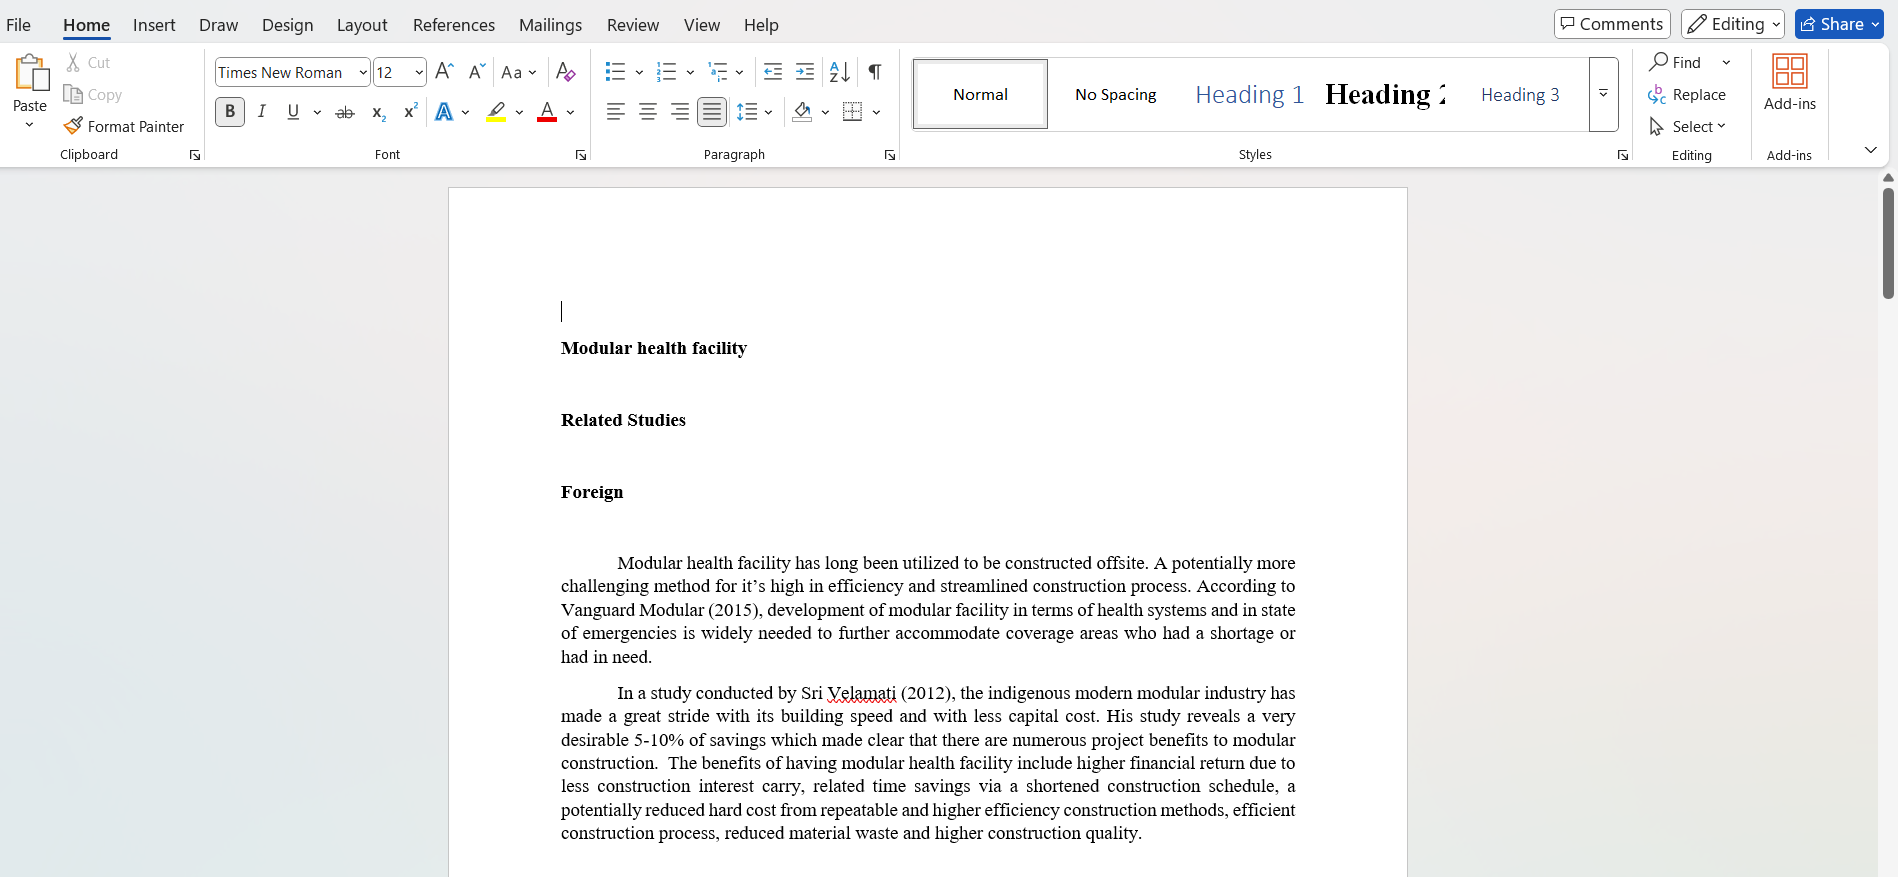Expand underline style dropdown arrow
The image size is (1898, 877).
tap(317, 112)
